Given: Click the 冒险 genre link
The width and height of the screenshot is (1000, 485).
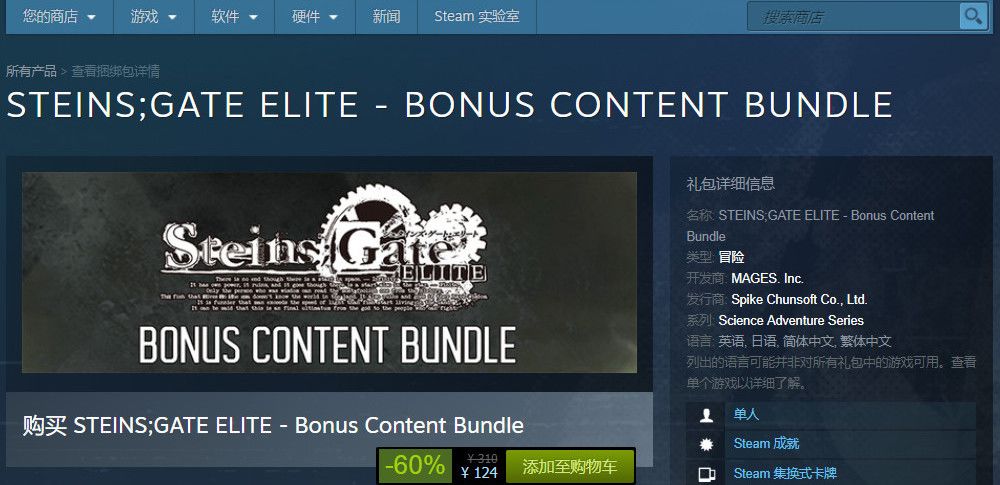Looking at the screenshot, I should click(x=732, y=257).
